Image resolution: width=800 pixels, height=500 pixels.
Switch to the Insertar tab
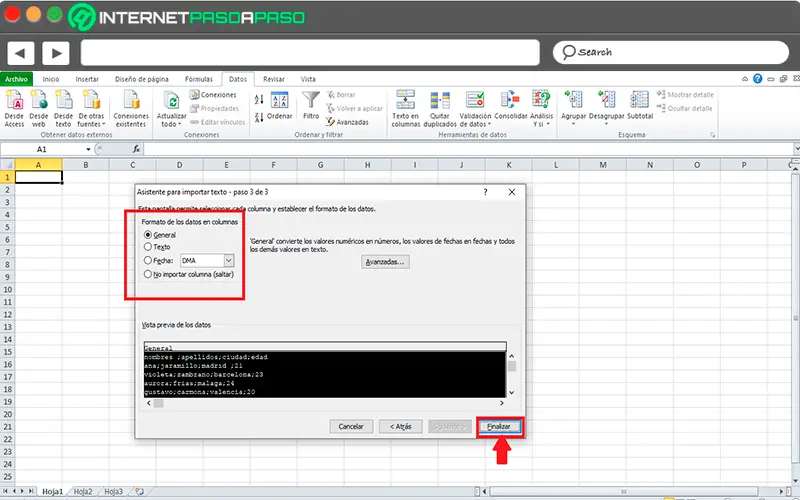coord(87,79)
